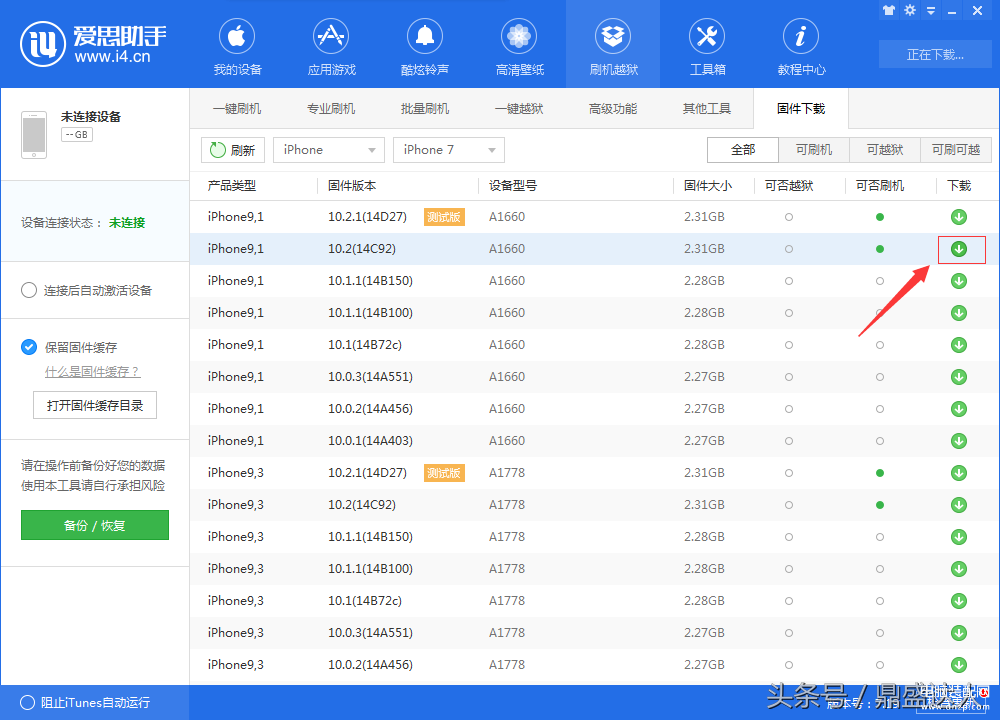Open the 应用游戏 apps and games section
1000x720 pixels.
click(x=331, y=47)
